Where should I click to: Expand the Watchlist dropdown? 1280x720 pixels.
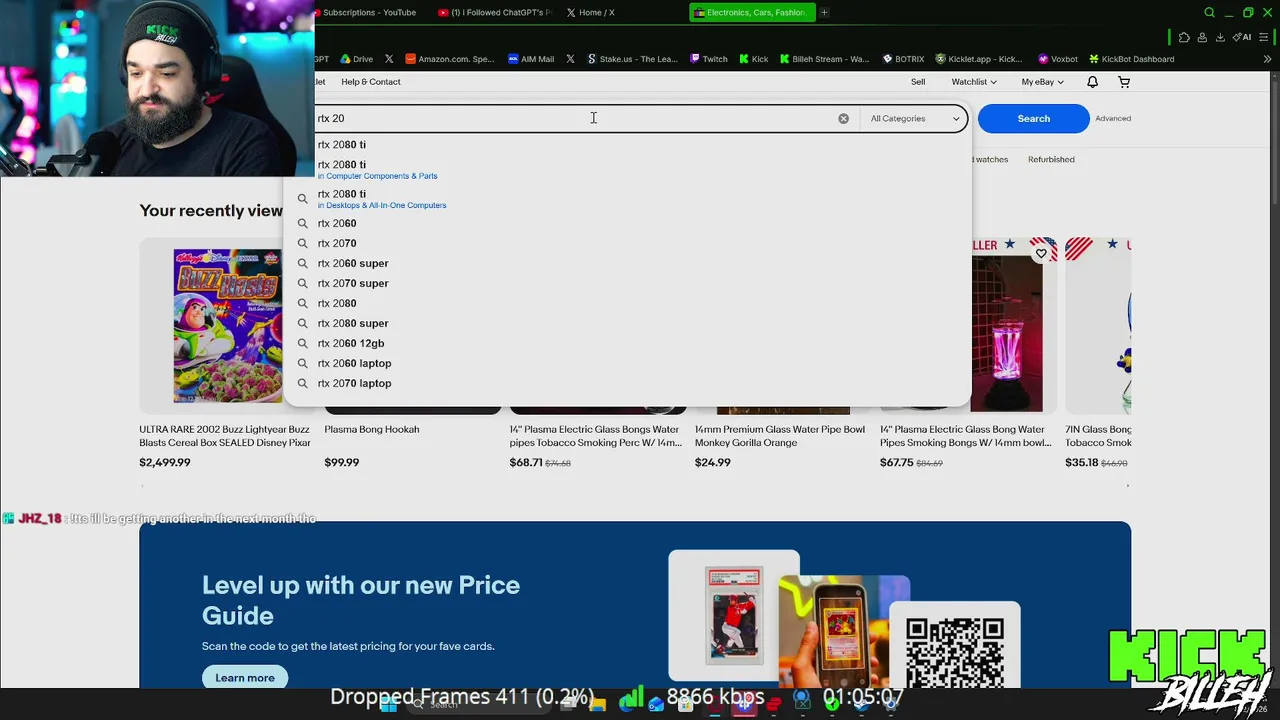[x=974, y=82]
